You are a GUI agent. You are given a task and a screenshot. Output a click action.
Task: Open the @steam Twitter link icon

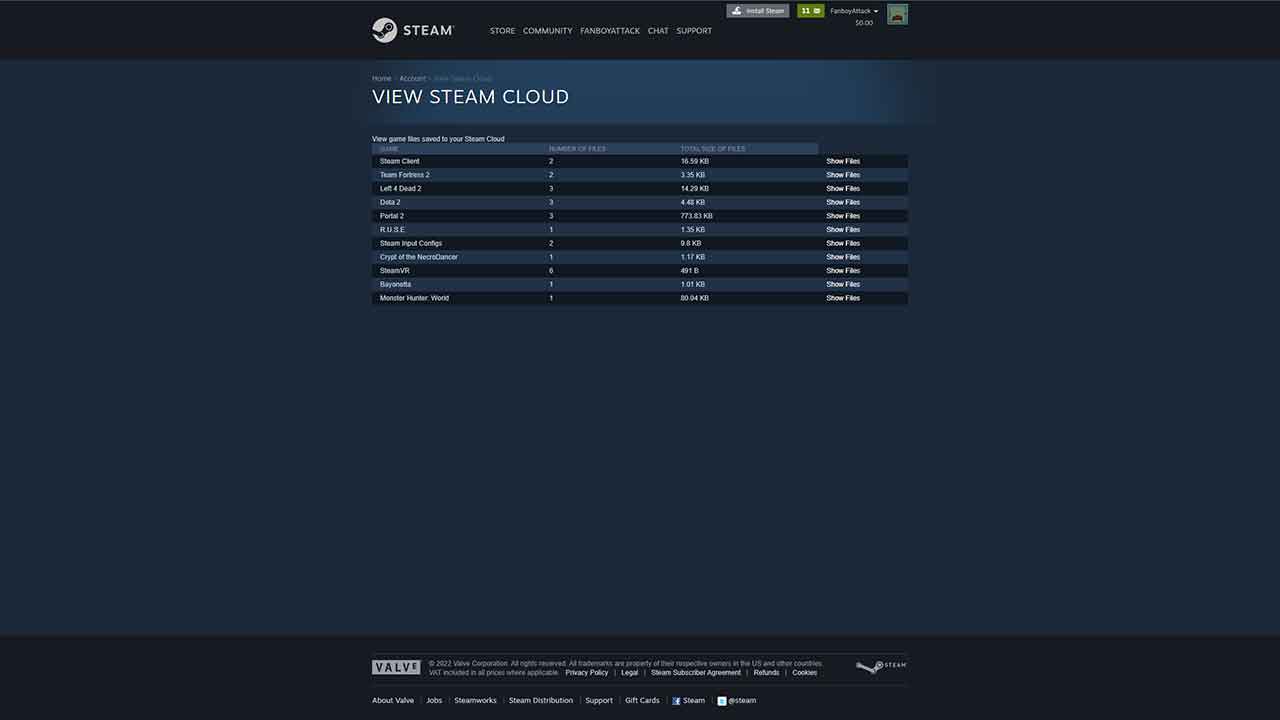722,700
